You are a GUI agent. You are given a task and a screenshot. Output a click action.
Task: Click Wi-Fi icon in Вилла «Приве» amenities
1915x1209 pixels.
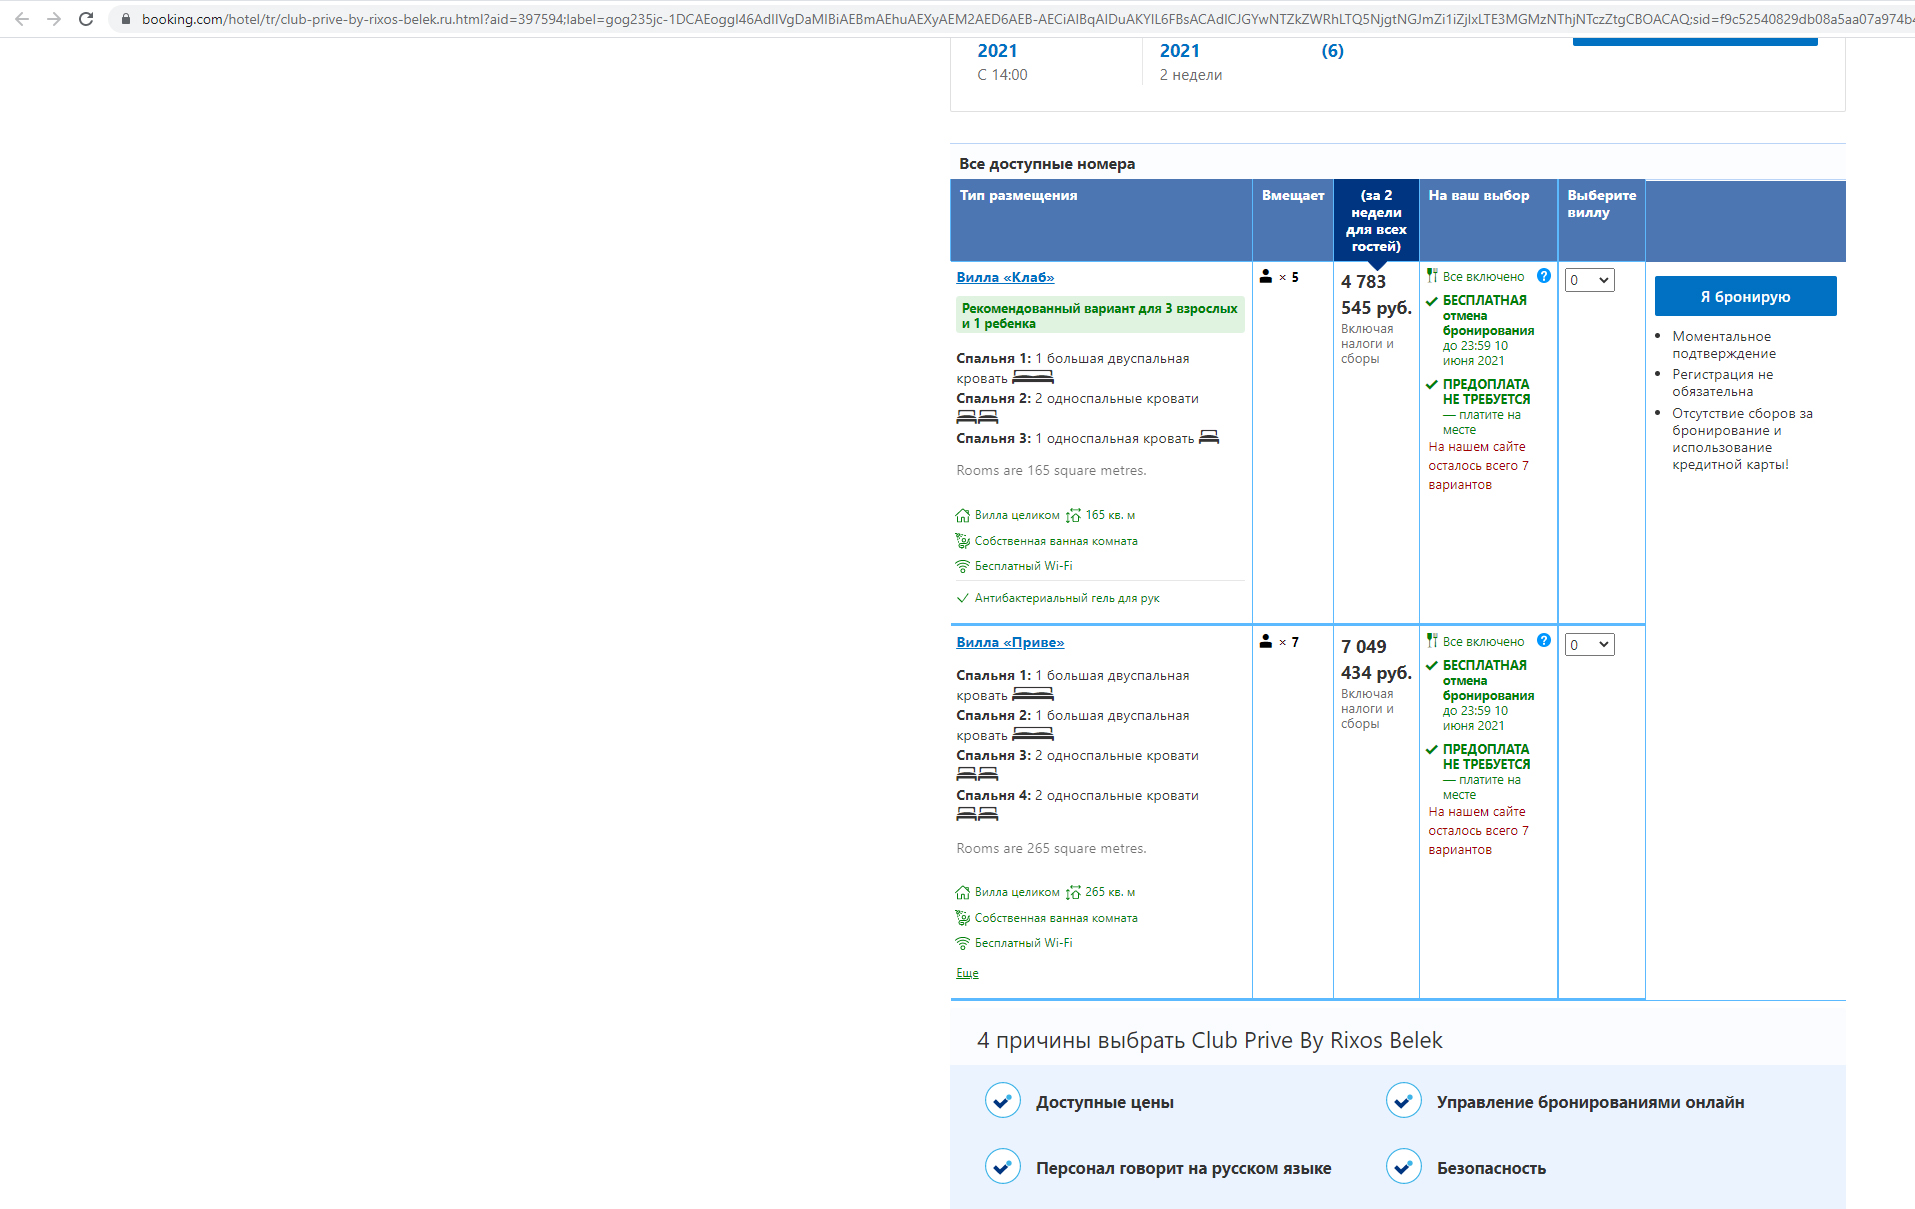coord(963,944)
